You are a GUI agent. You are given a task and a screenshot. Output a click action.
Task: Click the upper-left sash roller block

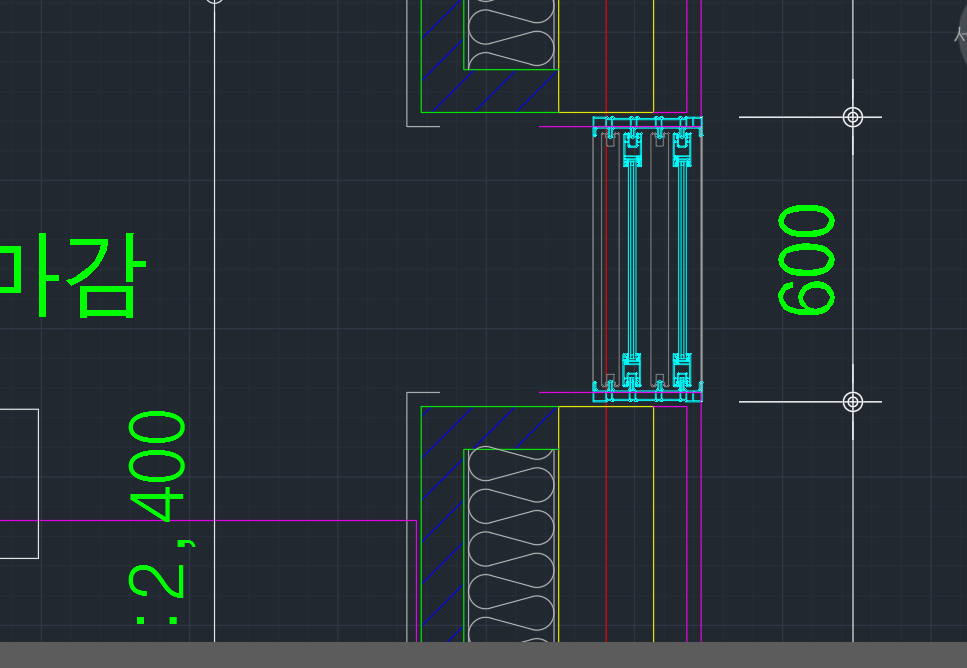pos(632,151)
